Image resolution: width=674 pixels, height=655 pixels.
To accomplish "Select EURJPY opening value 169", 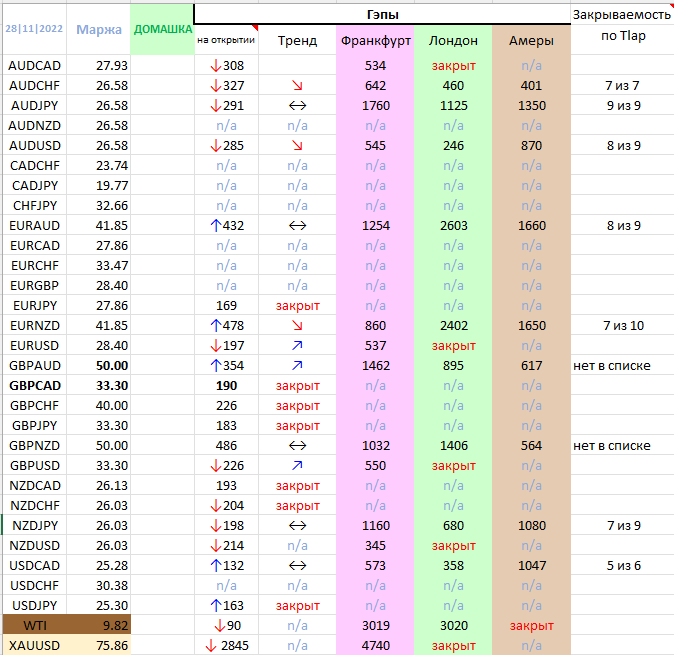I will coord(226,305).
